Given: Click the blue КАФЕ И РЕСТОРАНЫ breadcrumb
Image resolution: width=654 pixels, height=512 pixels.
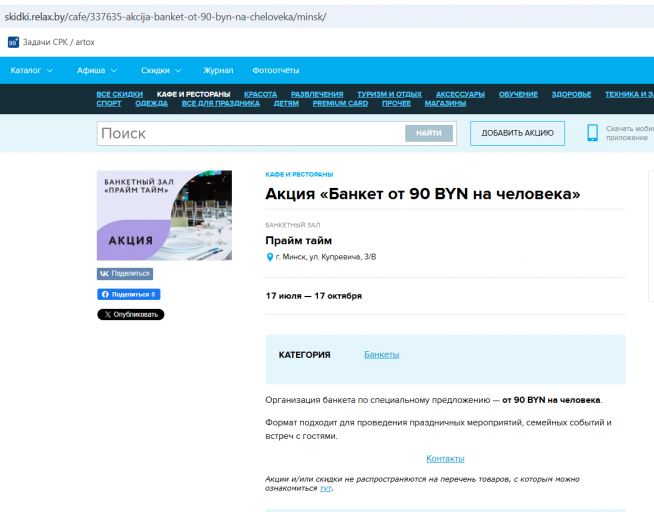Looking at the screenshot, I should (x=299, y=174).
